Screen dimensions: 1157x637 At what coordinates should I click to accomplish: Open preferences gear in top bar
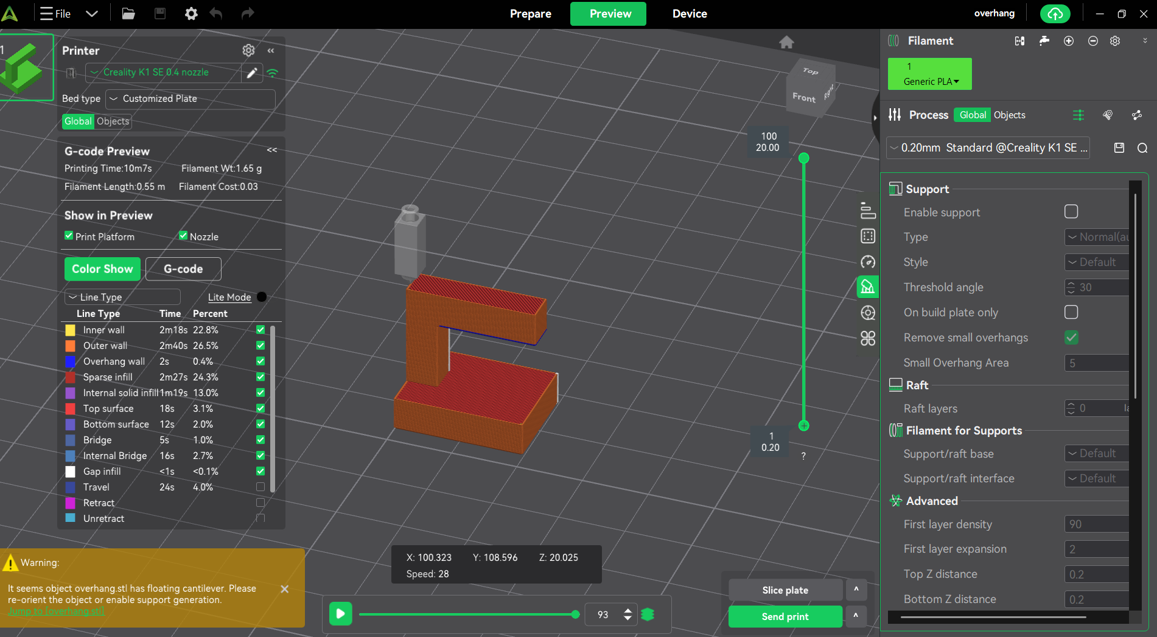coord(191,13)
